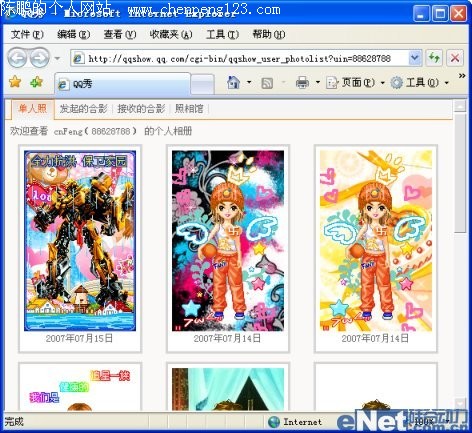
Task: Open the 收藏夹(A) menu
Action: (x=171, y=34)
